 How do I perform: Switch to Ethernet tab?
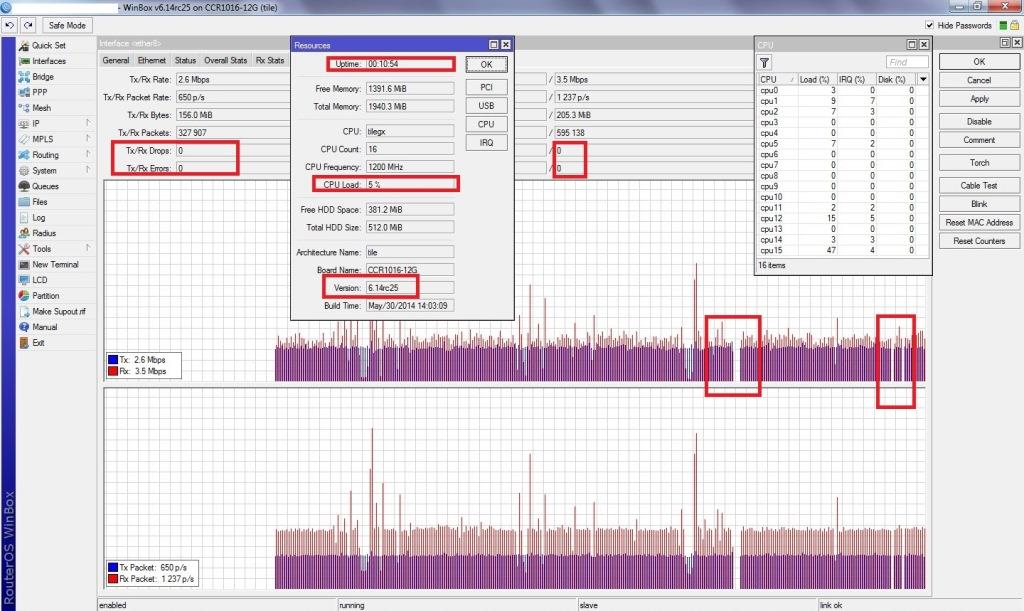point(152,61)
